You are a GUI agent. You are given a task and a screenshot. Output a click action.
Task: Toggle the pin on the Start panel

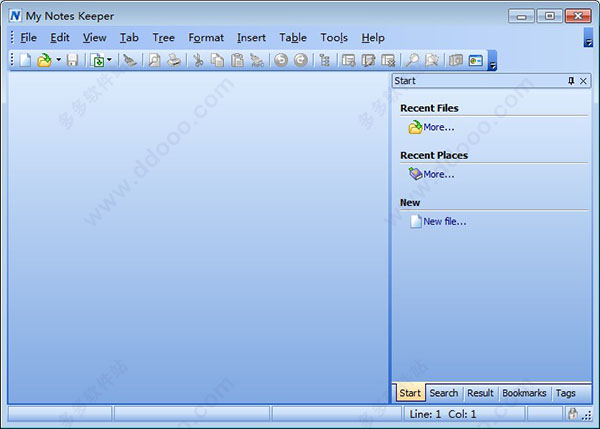click(571, 81)
